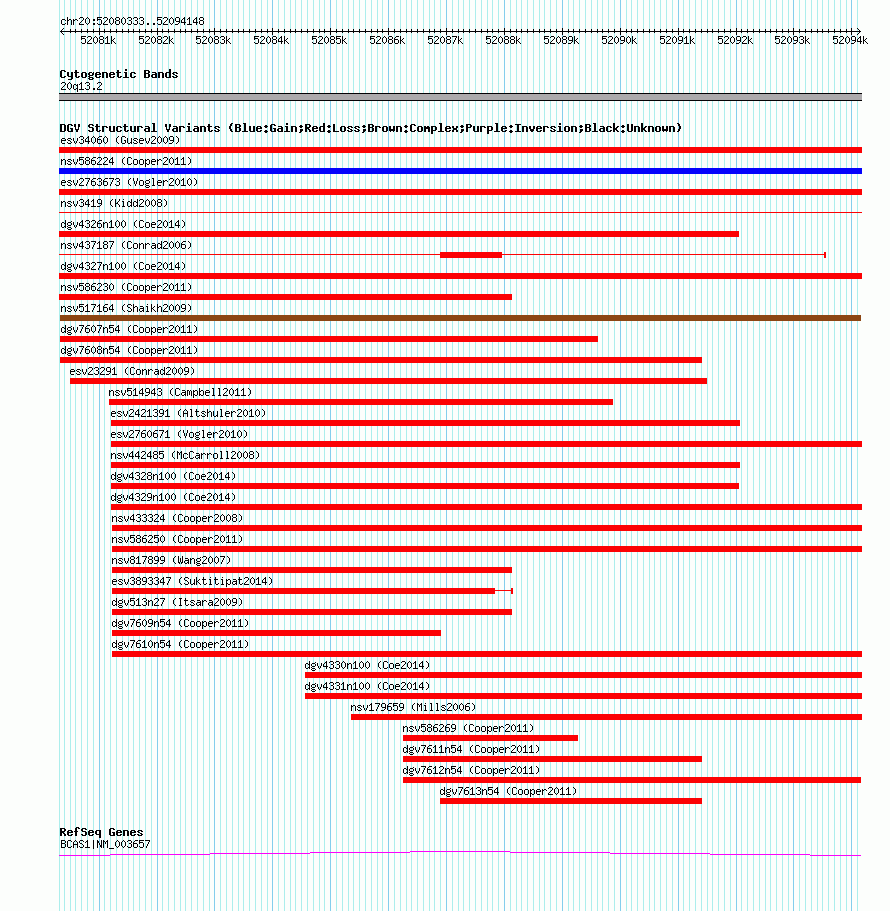
Task: Open the dgv4330n100 (Coe2014) label
Action: click(367, 665)
